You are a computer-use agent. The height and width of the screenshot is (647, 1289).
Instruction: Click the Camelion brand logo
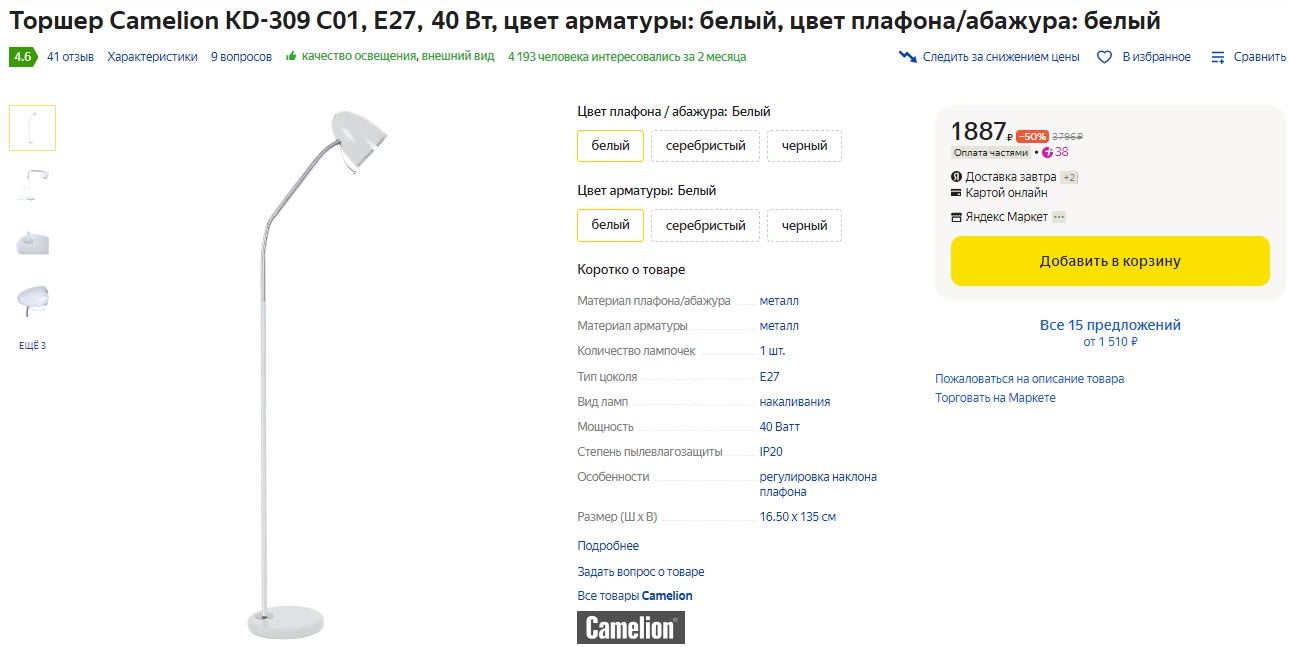[x=631, y=627]
